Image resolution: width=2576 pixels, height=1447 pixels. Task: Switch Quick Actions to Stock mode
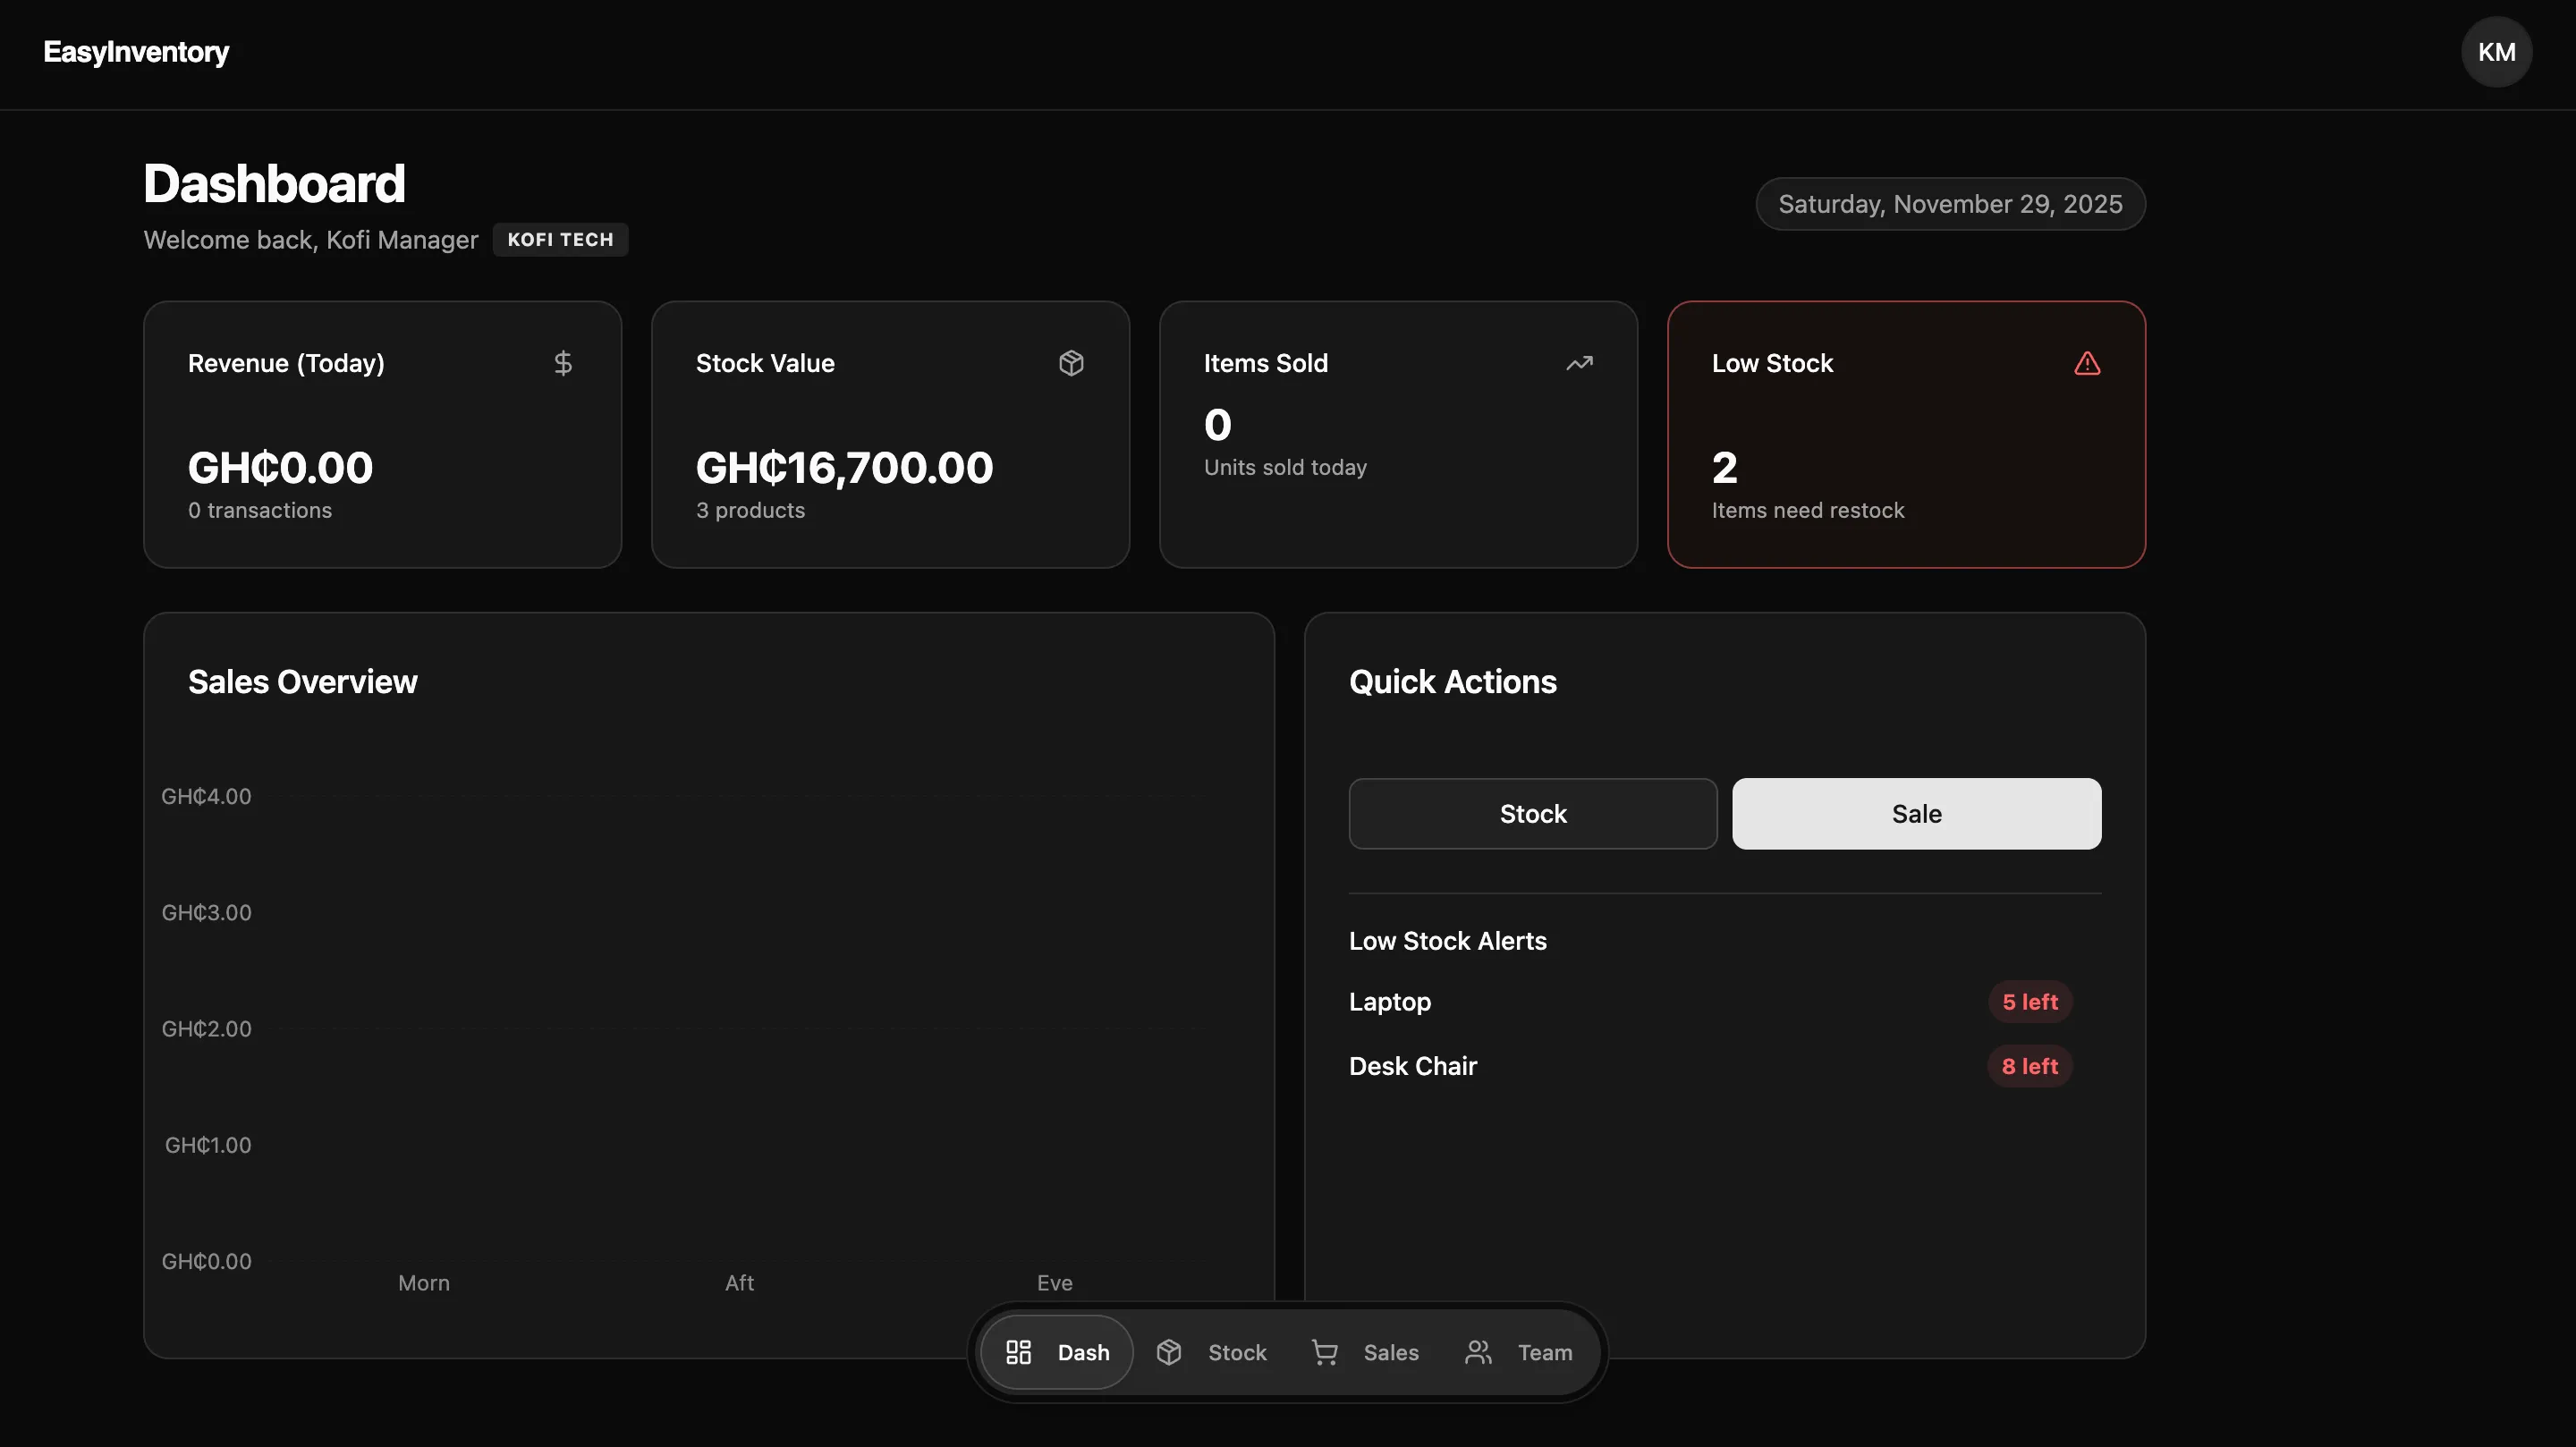[x=1531, y=813]
